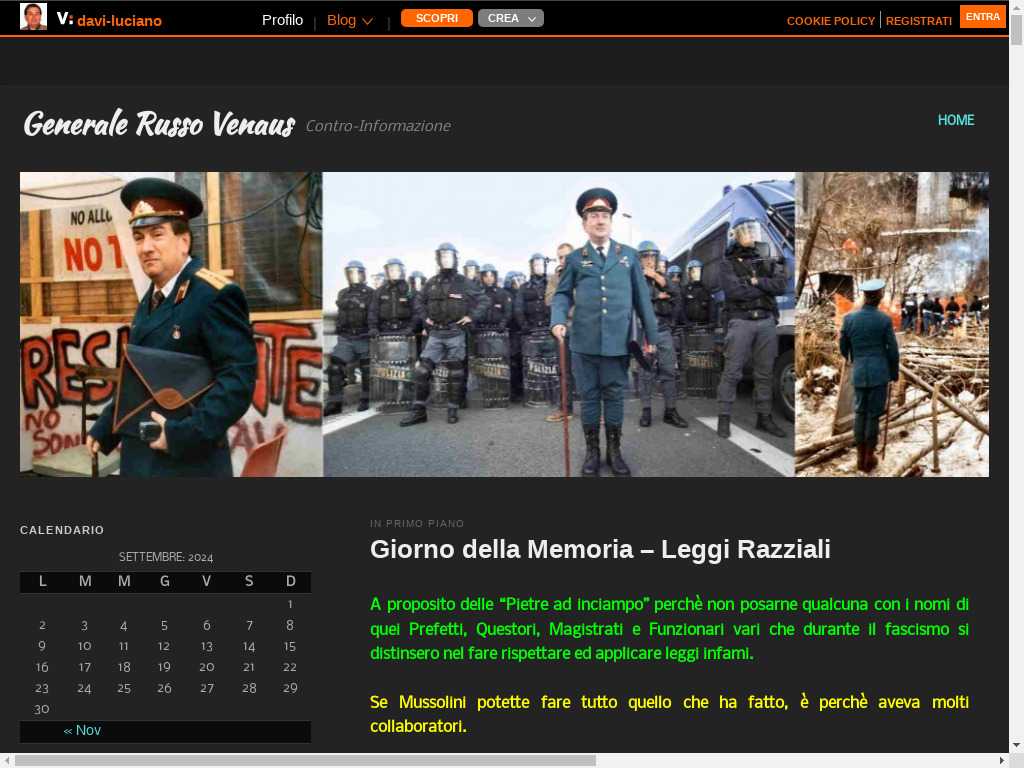Screen dimensions: 1024x768
Task: Click the general with briefcase banner photo
Action: click(x=171, y=324)
